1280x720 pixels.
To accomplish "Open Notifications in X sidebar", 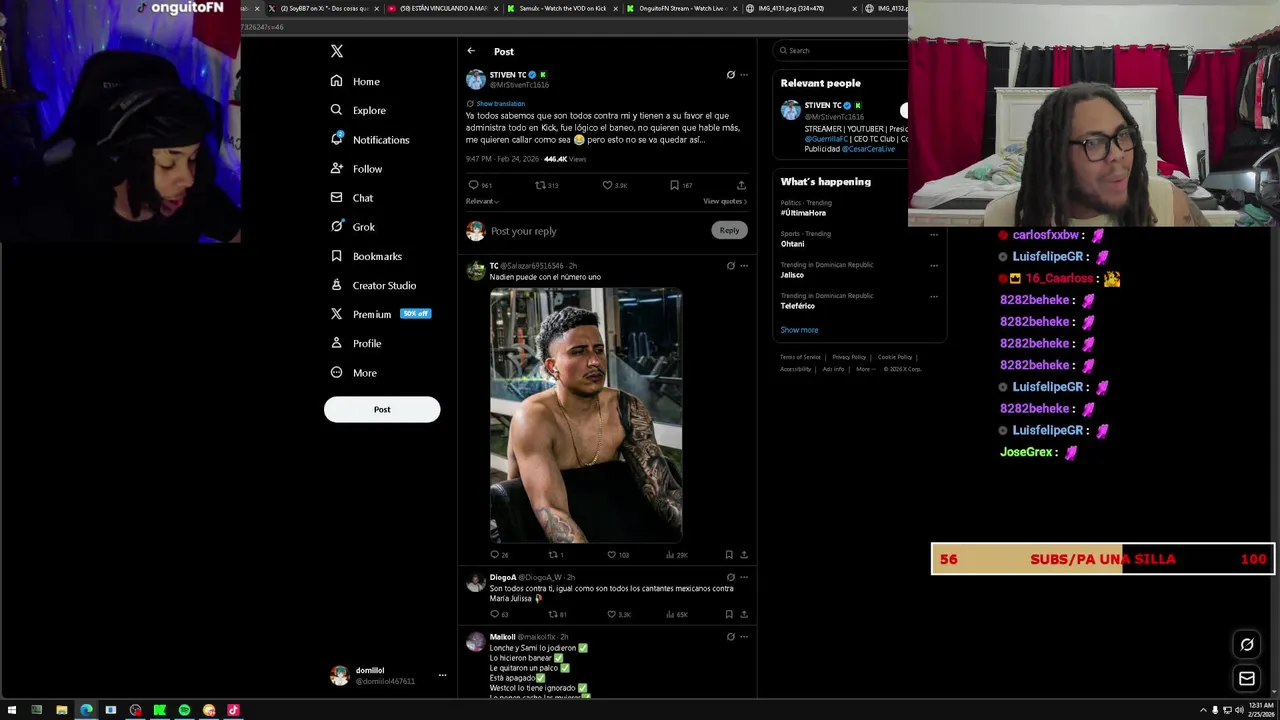I will 370,140.
